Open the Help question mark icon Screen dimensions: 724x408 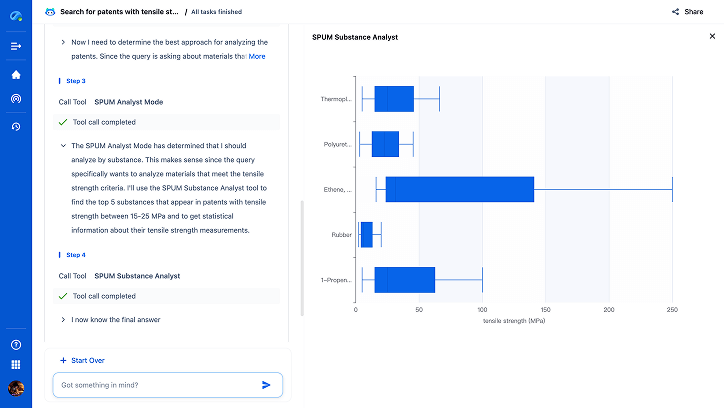[16, 345]
